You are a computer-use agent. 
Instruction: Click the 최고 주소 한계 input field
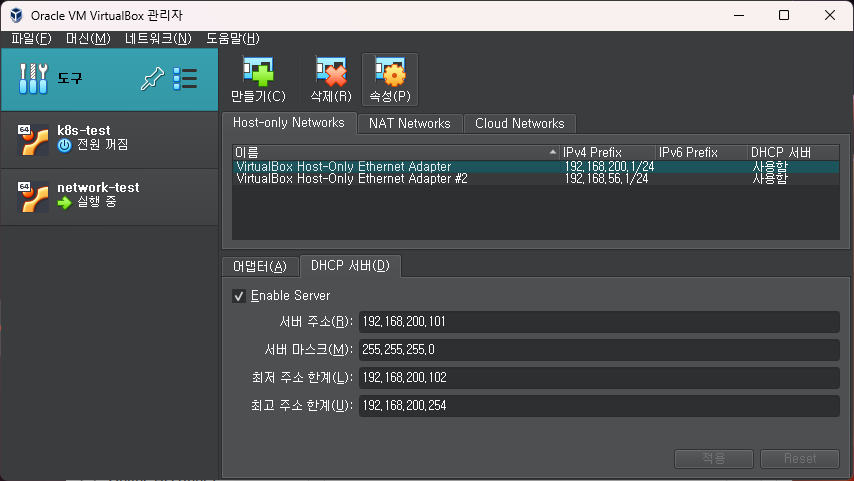599,406
